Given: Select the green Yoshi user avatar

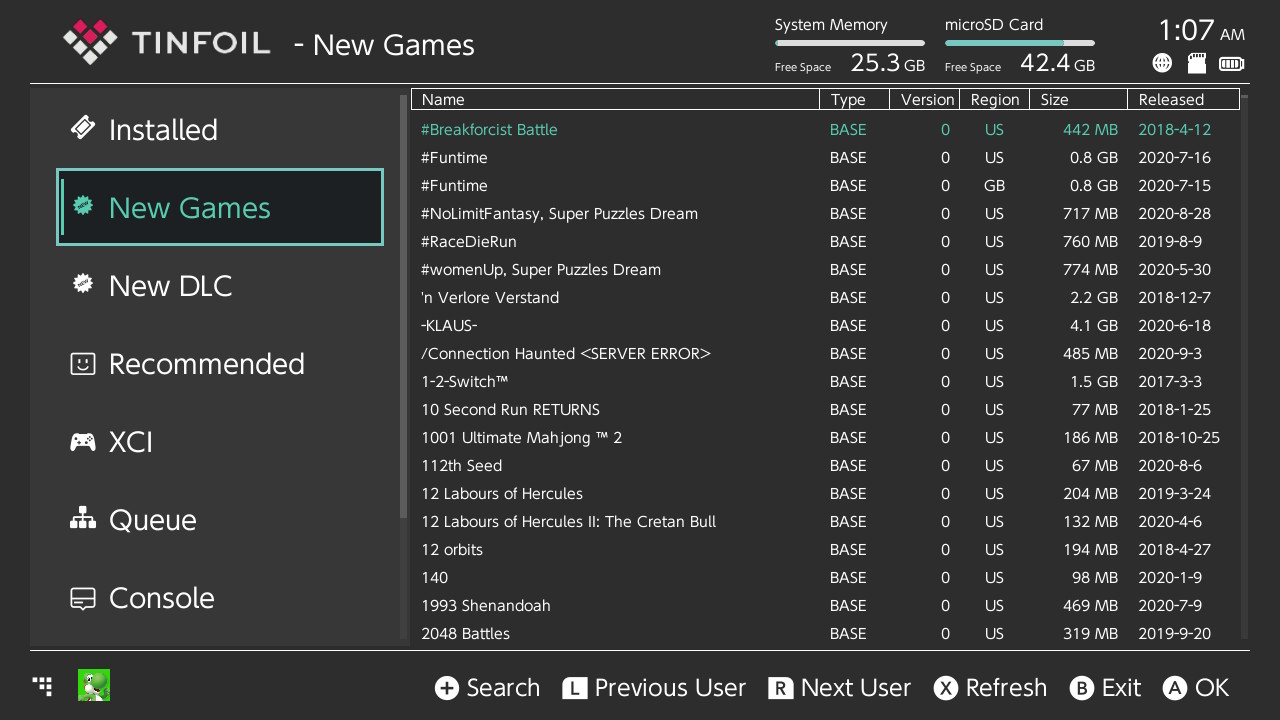Looking at the screenshot, I should 94,685.
